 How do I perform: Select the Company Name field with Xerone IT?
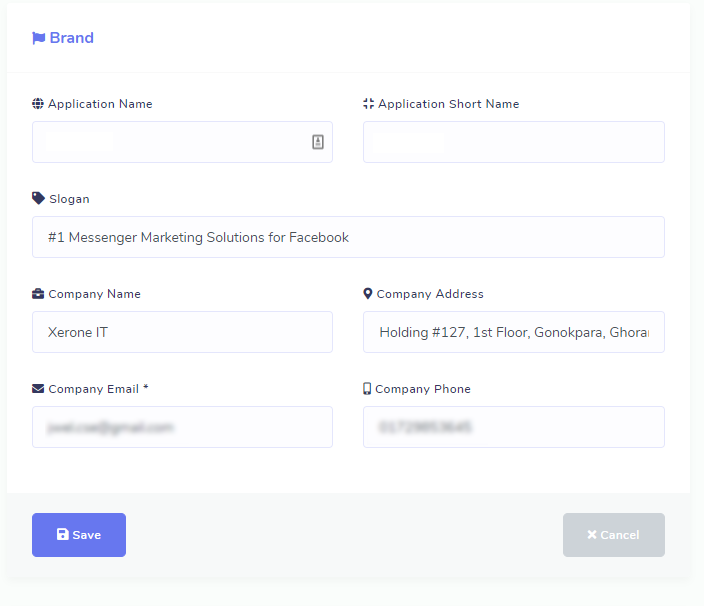click(x=182, y=332)
